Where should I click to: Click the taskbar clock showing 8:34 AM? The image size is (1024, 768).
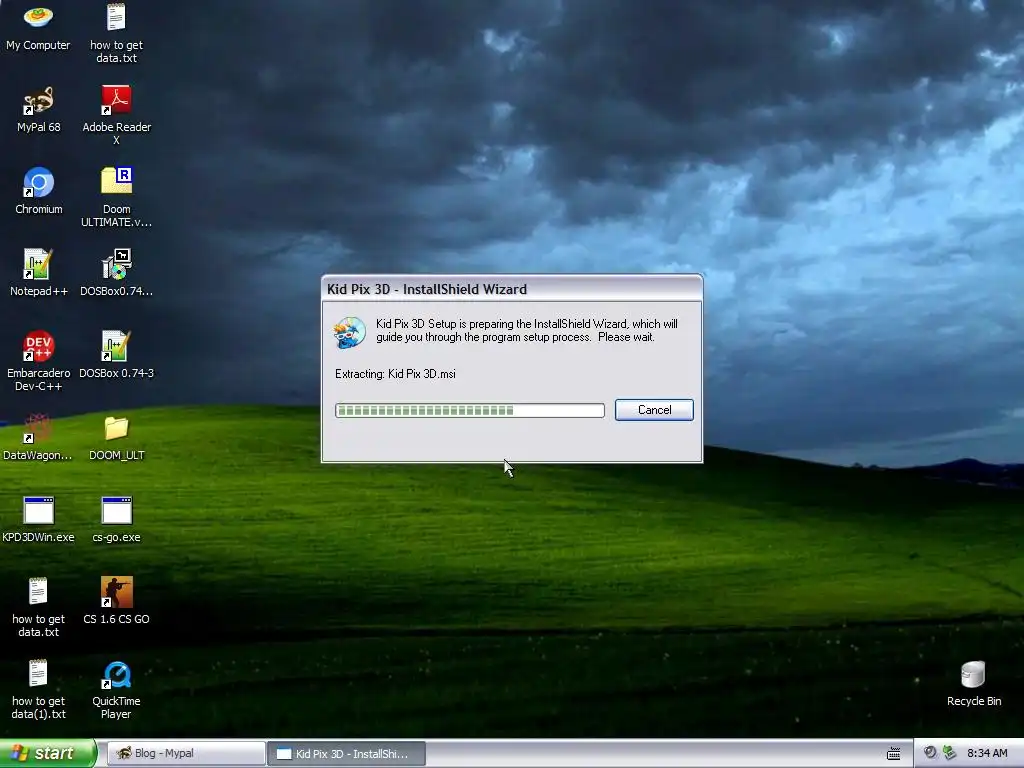coord(987,754)
